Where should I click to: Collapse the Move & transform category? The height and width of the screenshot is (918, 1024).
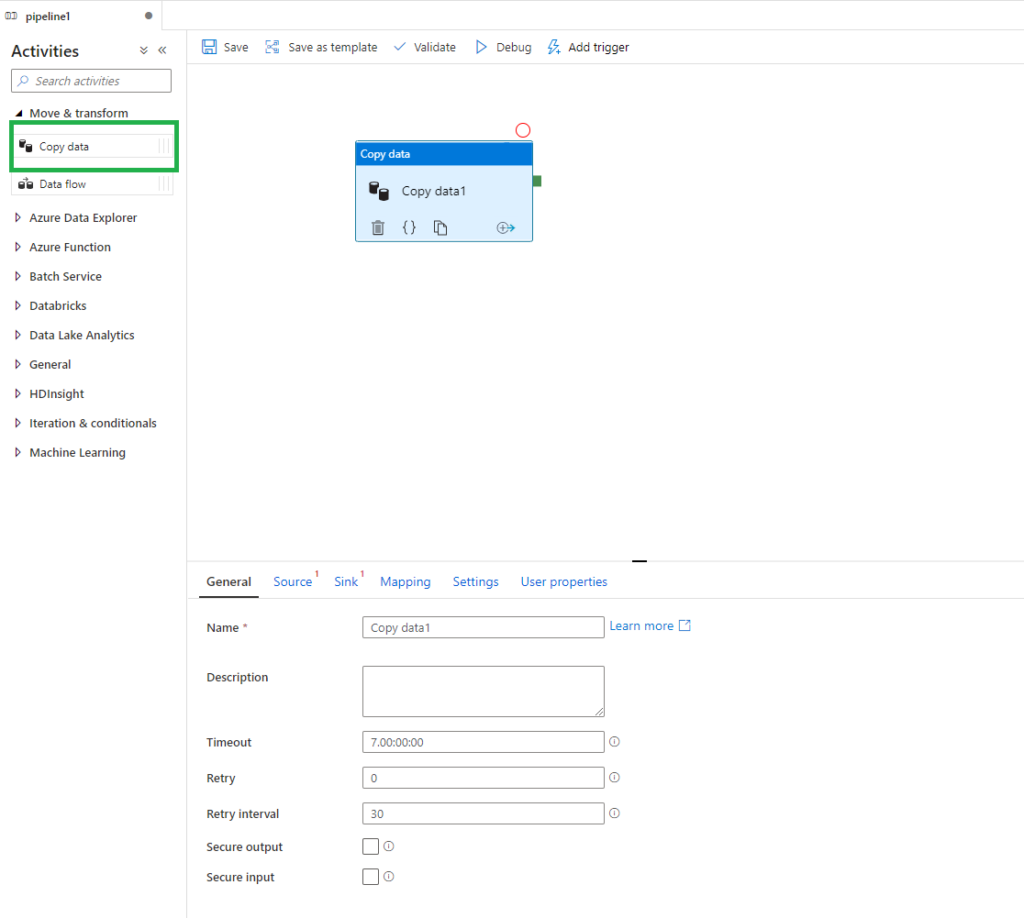19,113
